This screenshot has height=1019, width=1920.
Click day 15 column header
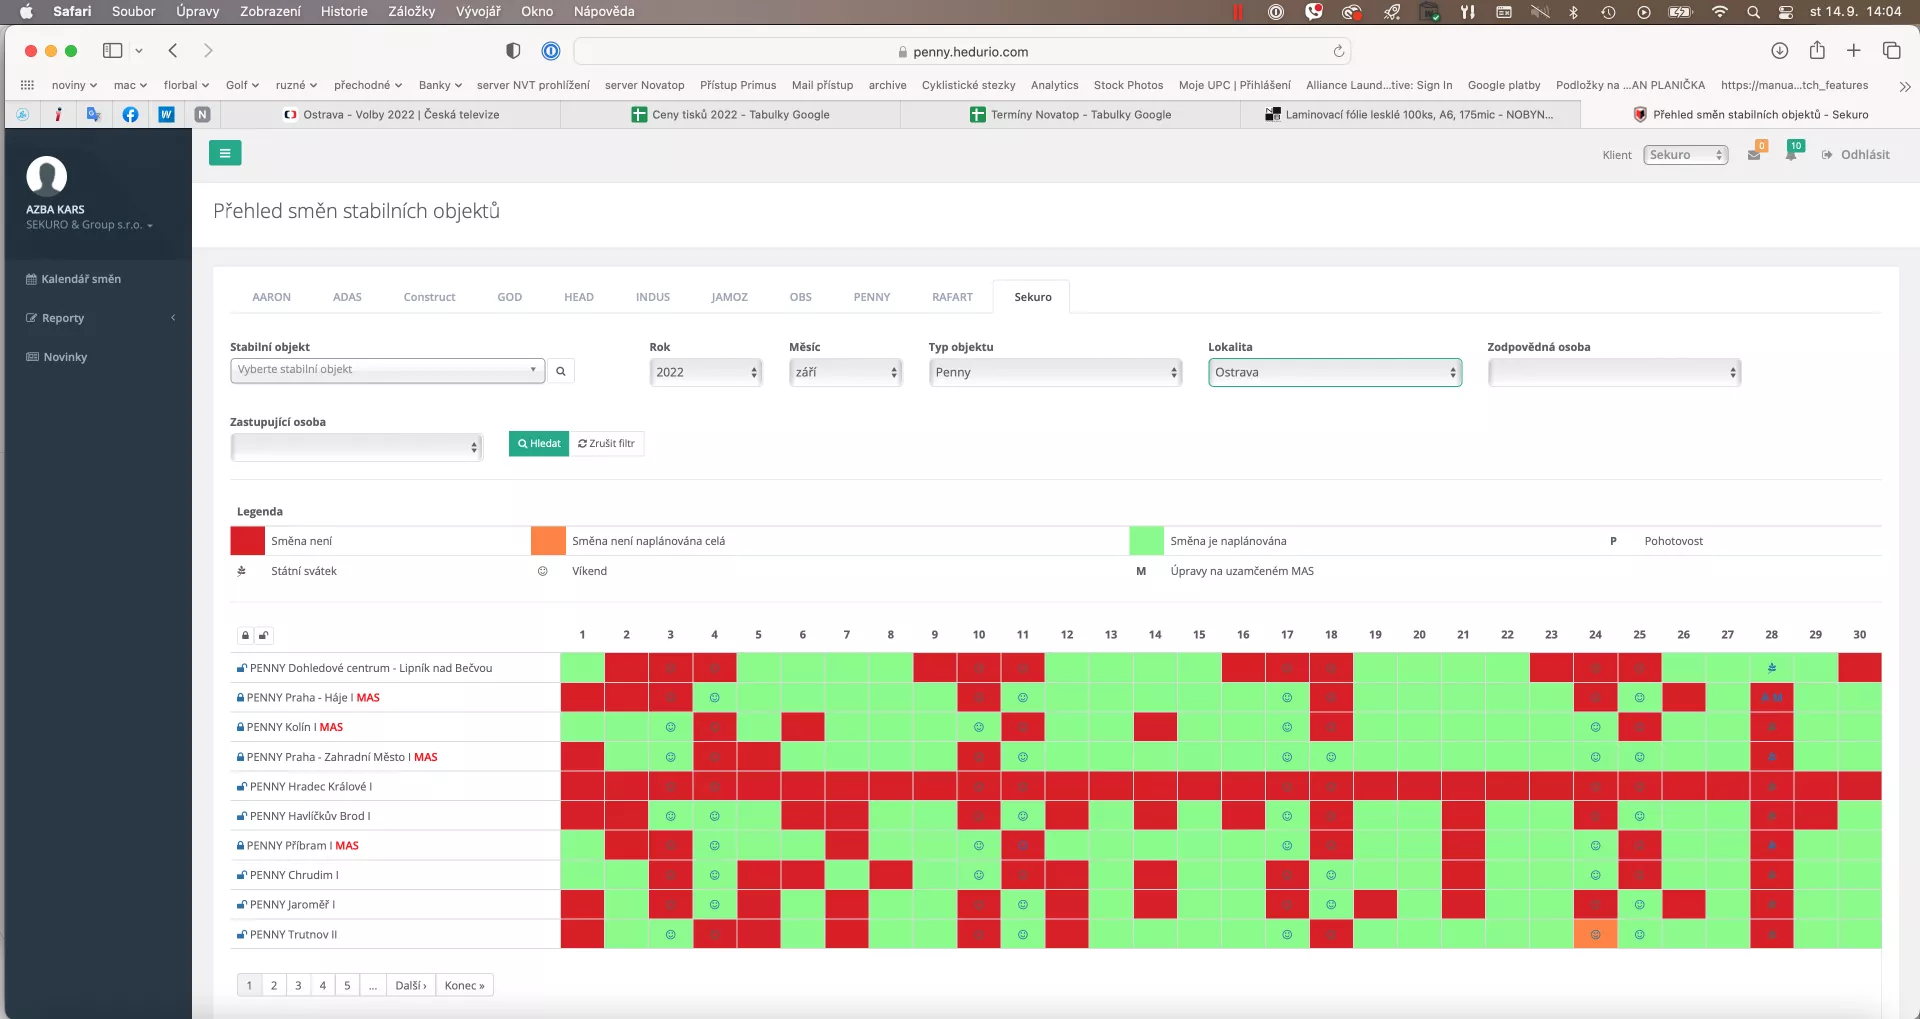click(1199, 635)
